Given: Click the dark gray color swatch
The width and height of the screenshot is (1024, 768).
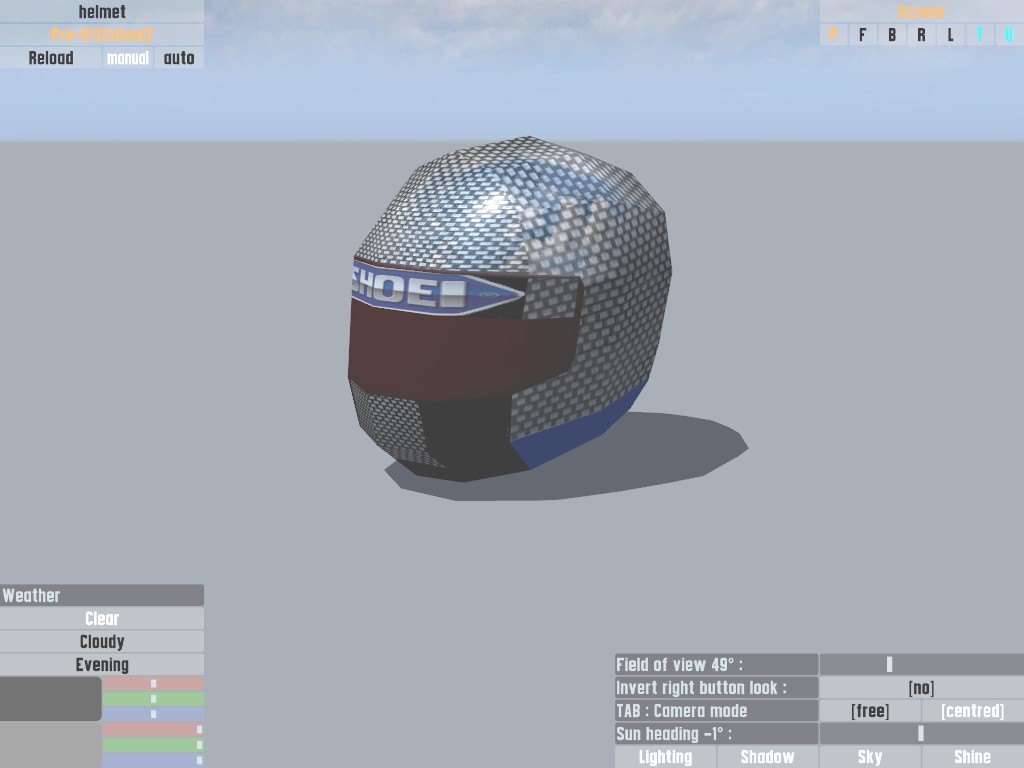Looking at the screenshot, I should [50, 699].
